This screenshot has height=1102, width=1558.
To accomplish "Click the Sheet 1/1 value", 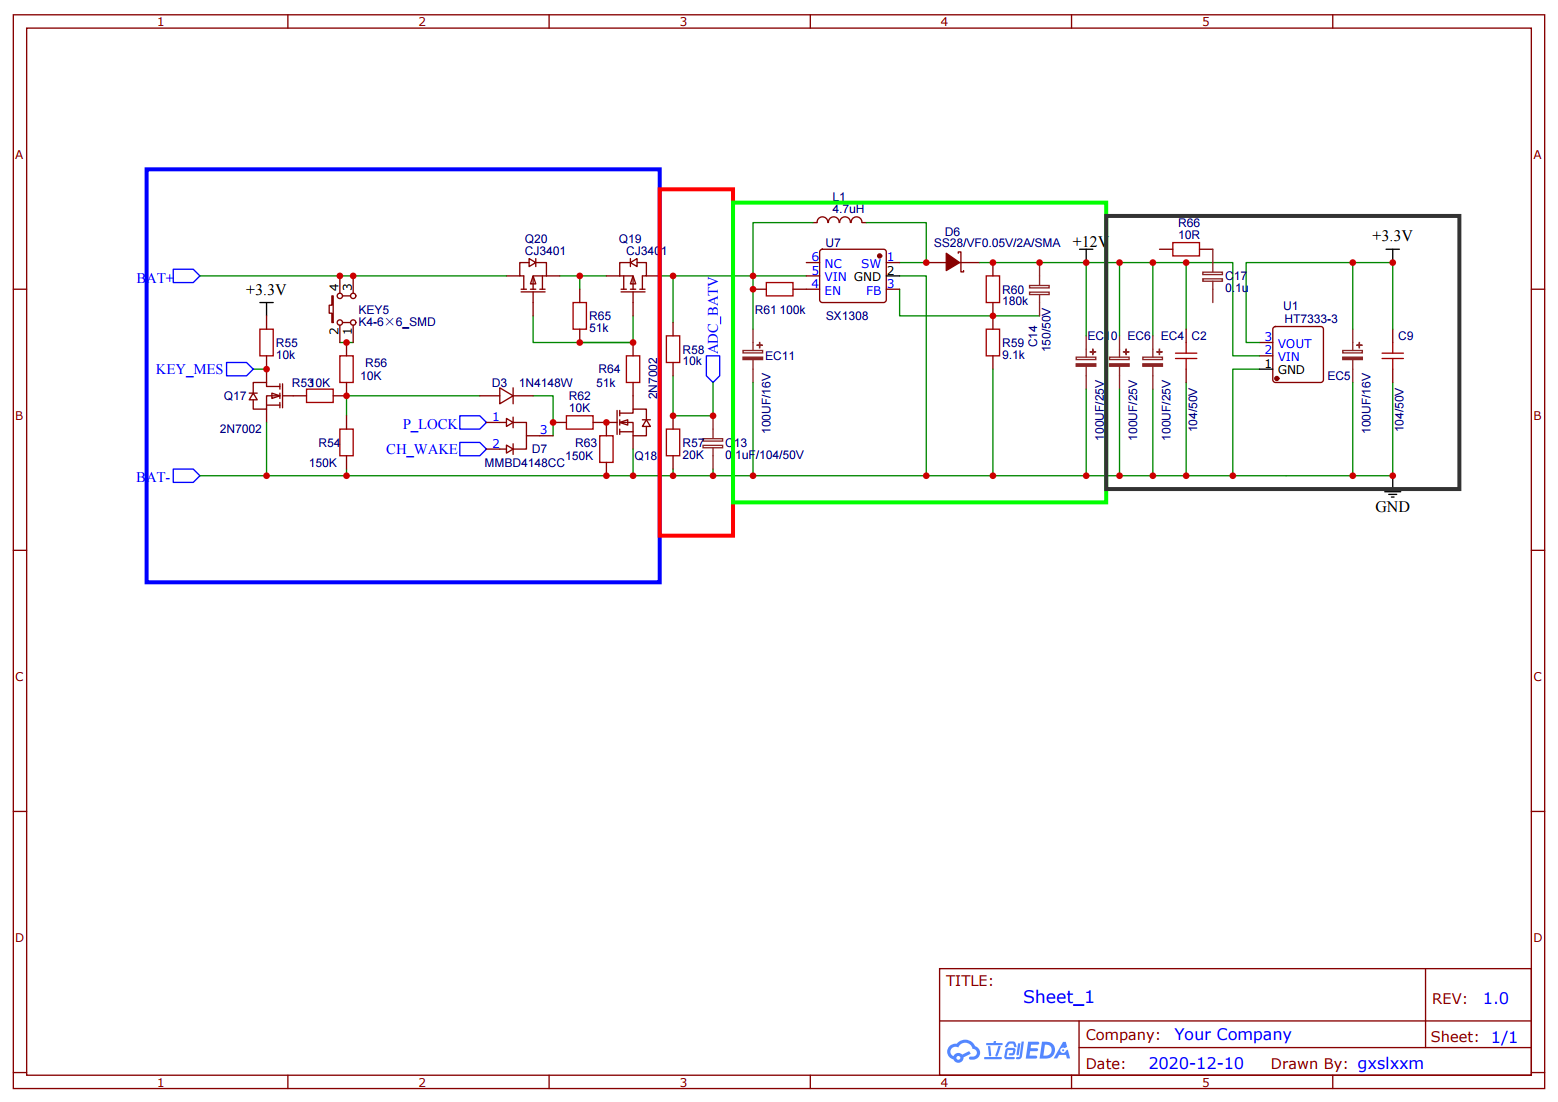I will (x=1504, y=1037).
